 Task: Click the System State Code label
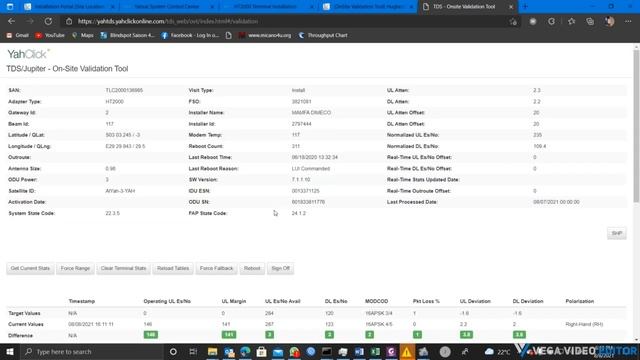click(31, 213)
